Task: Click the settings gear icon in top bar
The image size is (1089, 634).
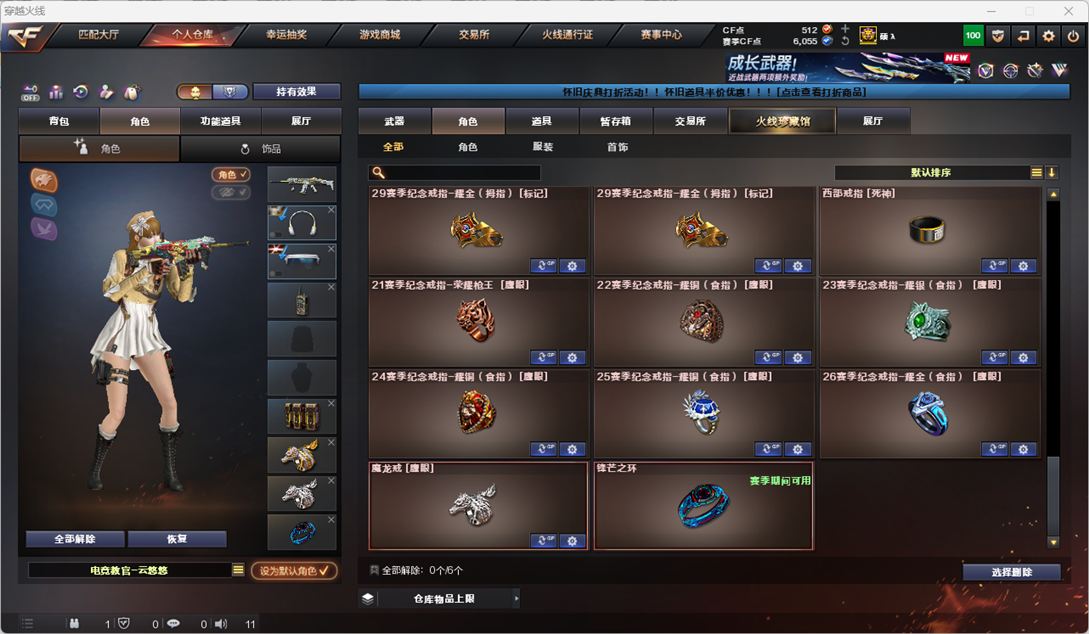Action: tap(1048, 35)
